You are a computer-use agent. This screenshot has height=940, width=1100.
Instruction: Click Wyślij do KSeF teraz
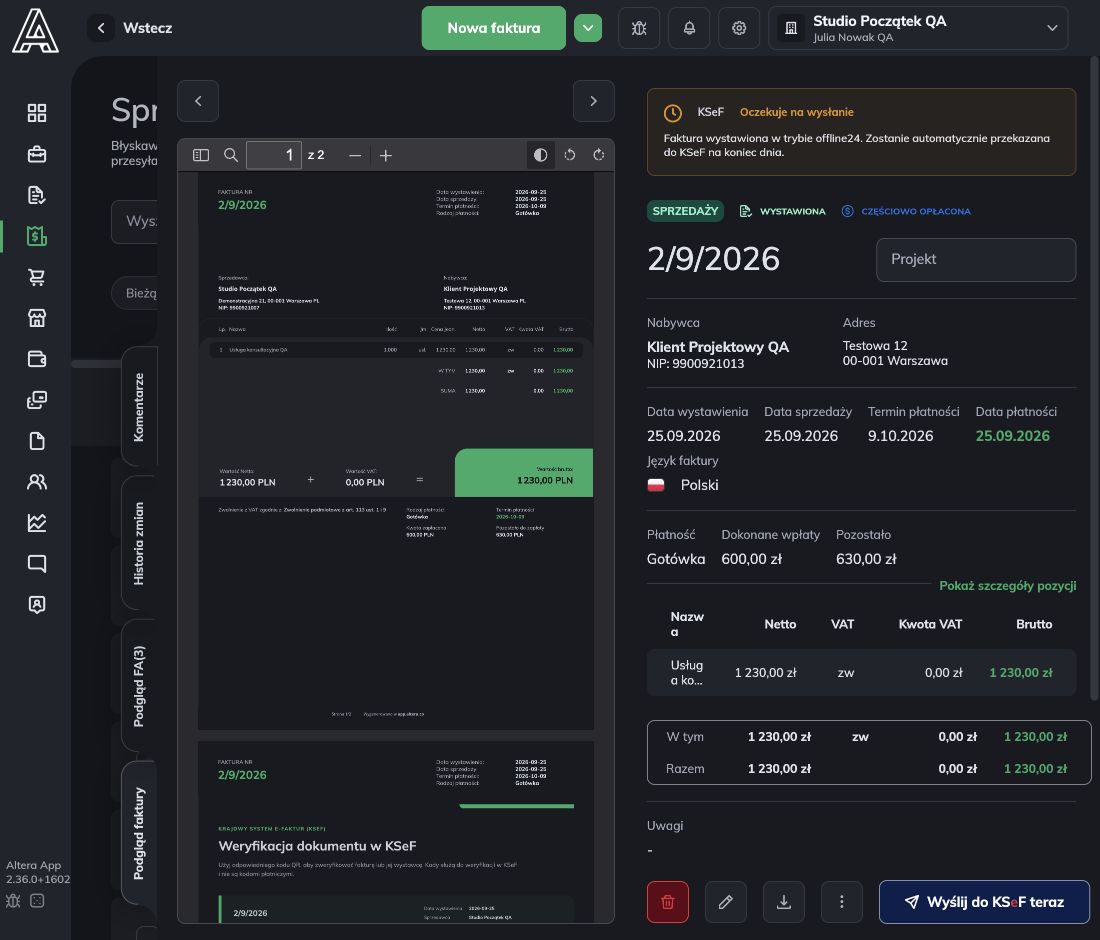click(x=984, y=902)
